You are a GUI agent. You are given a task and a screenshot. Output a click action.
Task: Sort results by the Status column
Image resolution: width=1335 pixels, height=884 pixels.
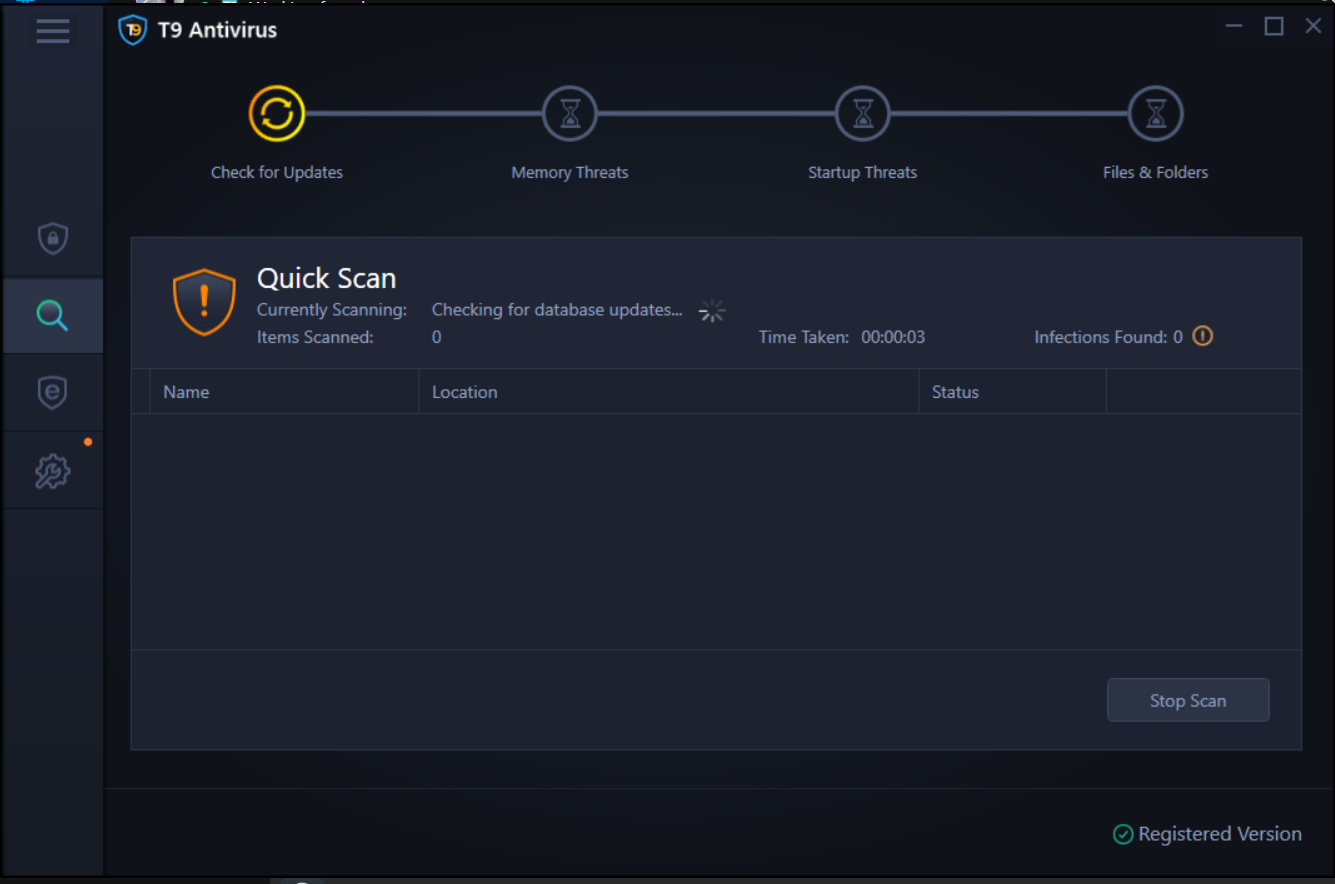coord(954,392)
